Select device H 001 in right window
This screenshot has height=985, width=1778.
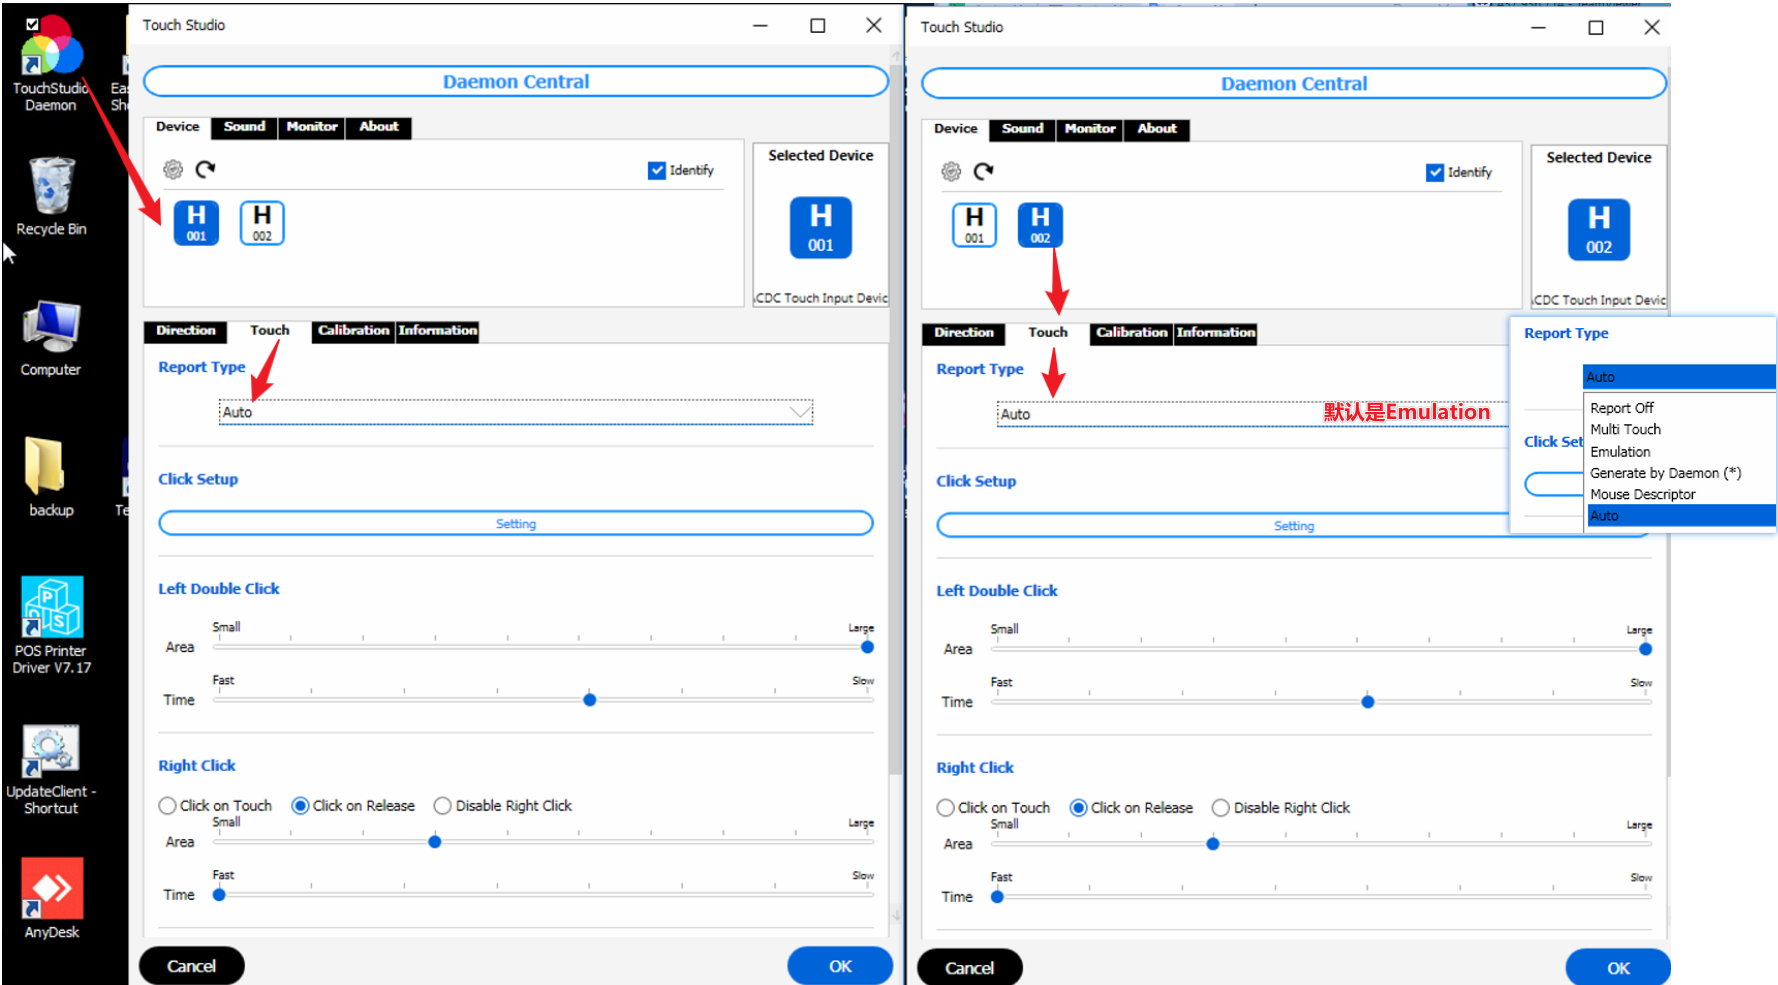[x=974, y=224]
